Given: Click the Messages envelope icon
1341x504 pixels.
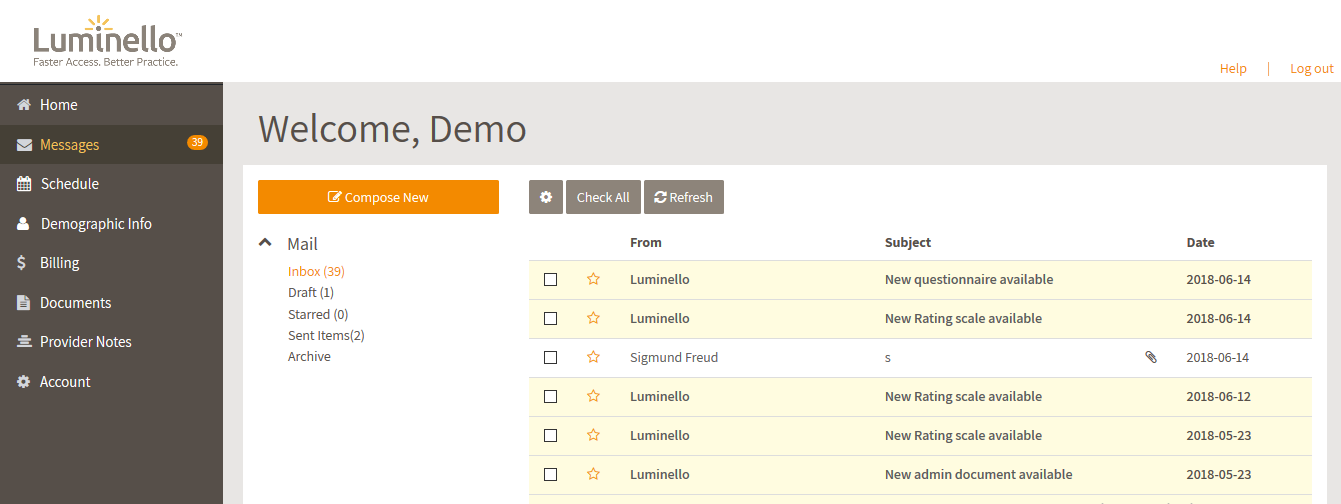Looking at the screenshot, I should (x=24, y=145).
